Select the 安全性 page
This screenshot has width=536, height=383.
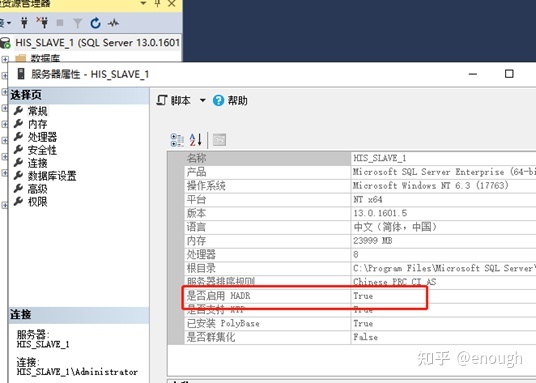pyautogui.click(x=42, y=150)
